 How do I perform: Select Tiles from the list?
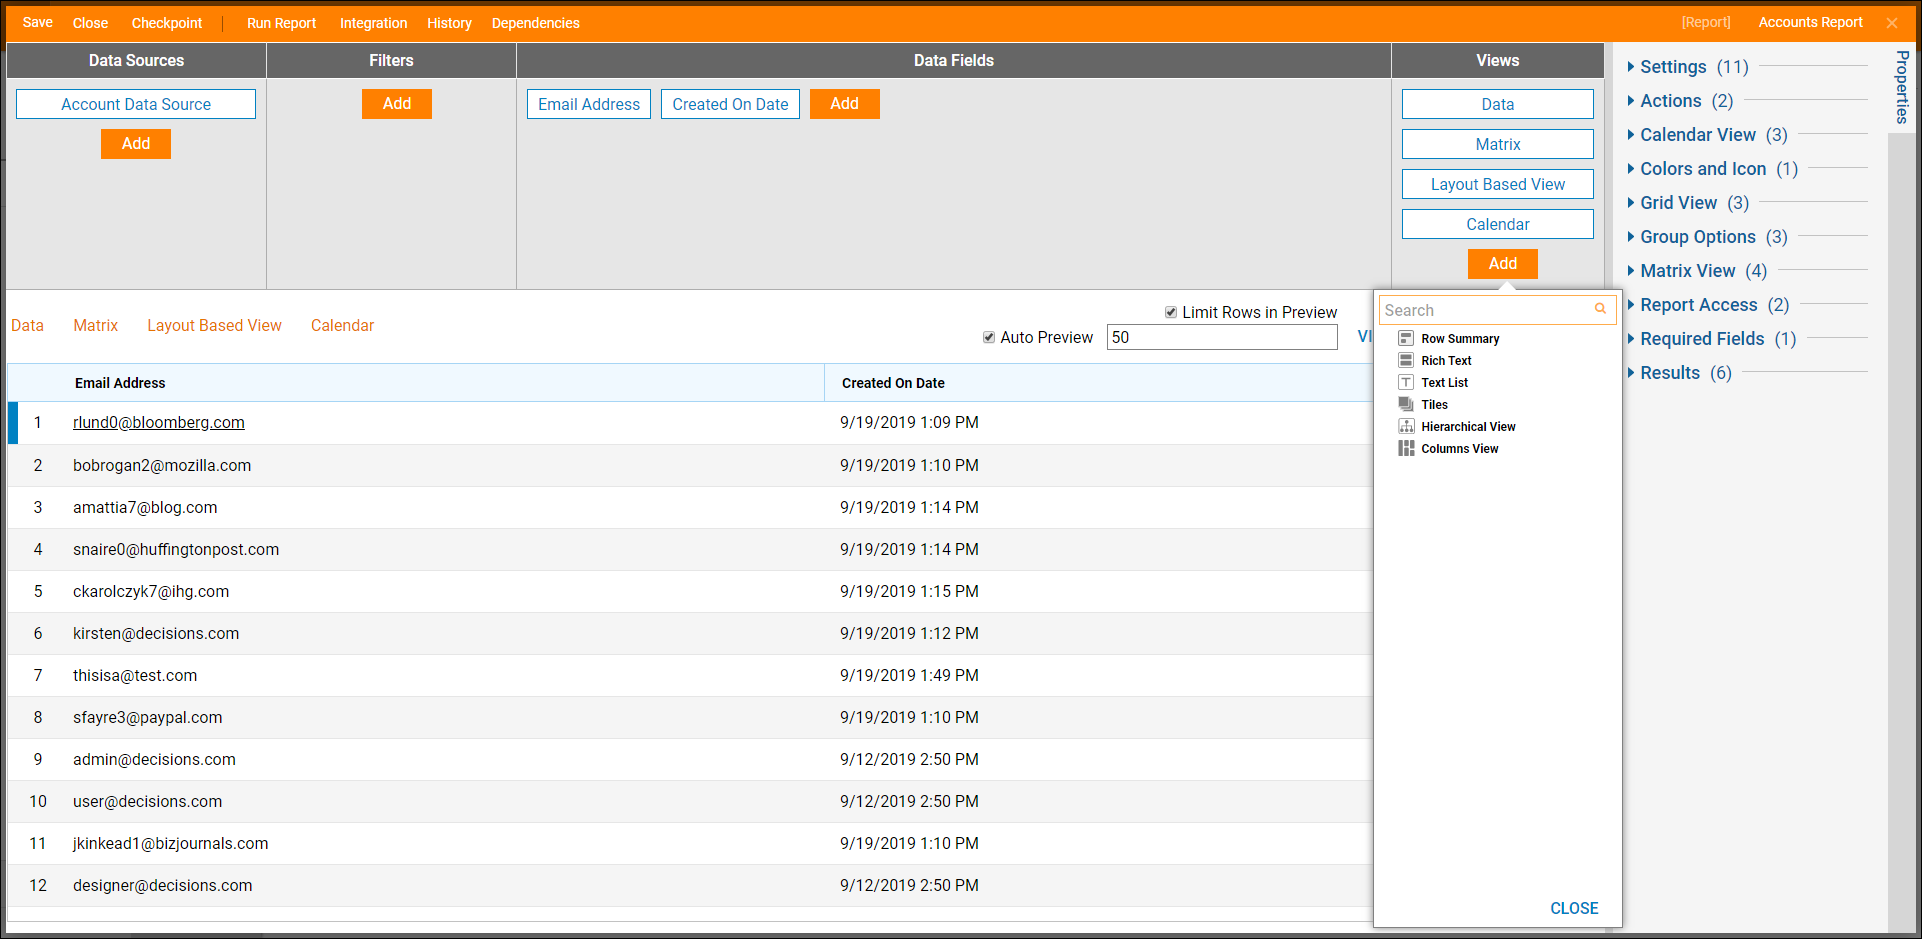click(1434, 404)
